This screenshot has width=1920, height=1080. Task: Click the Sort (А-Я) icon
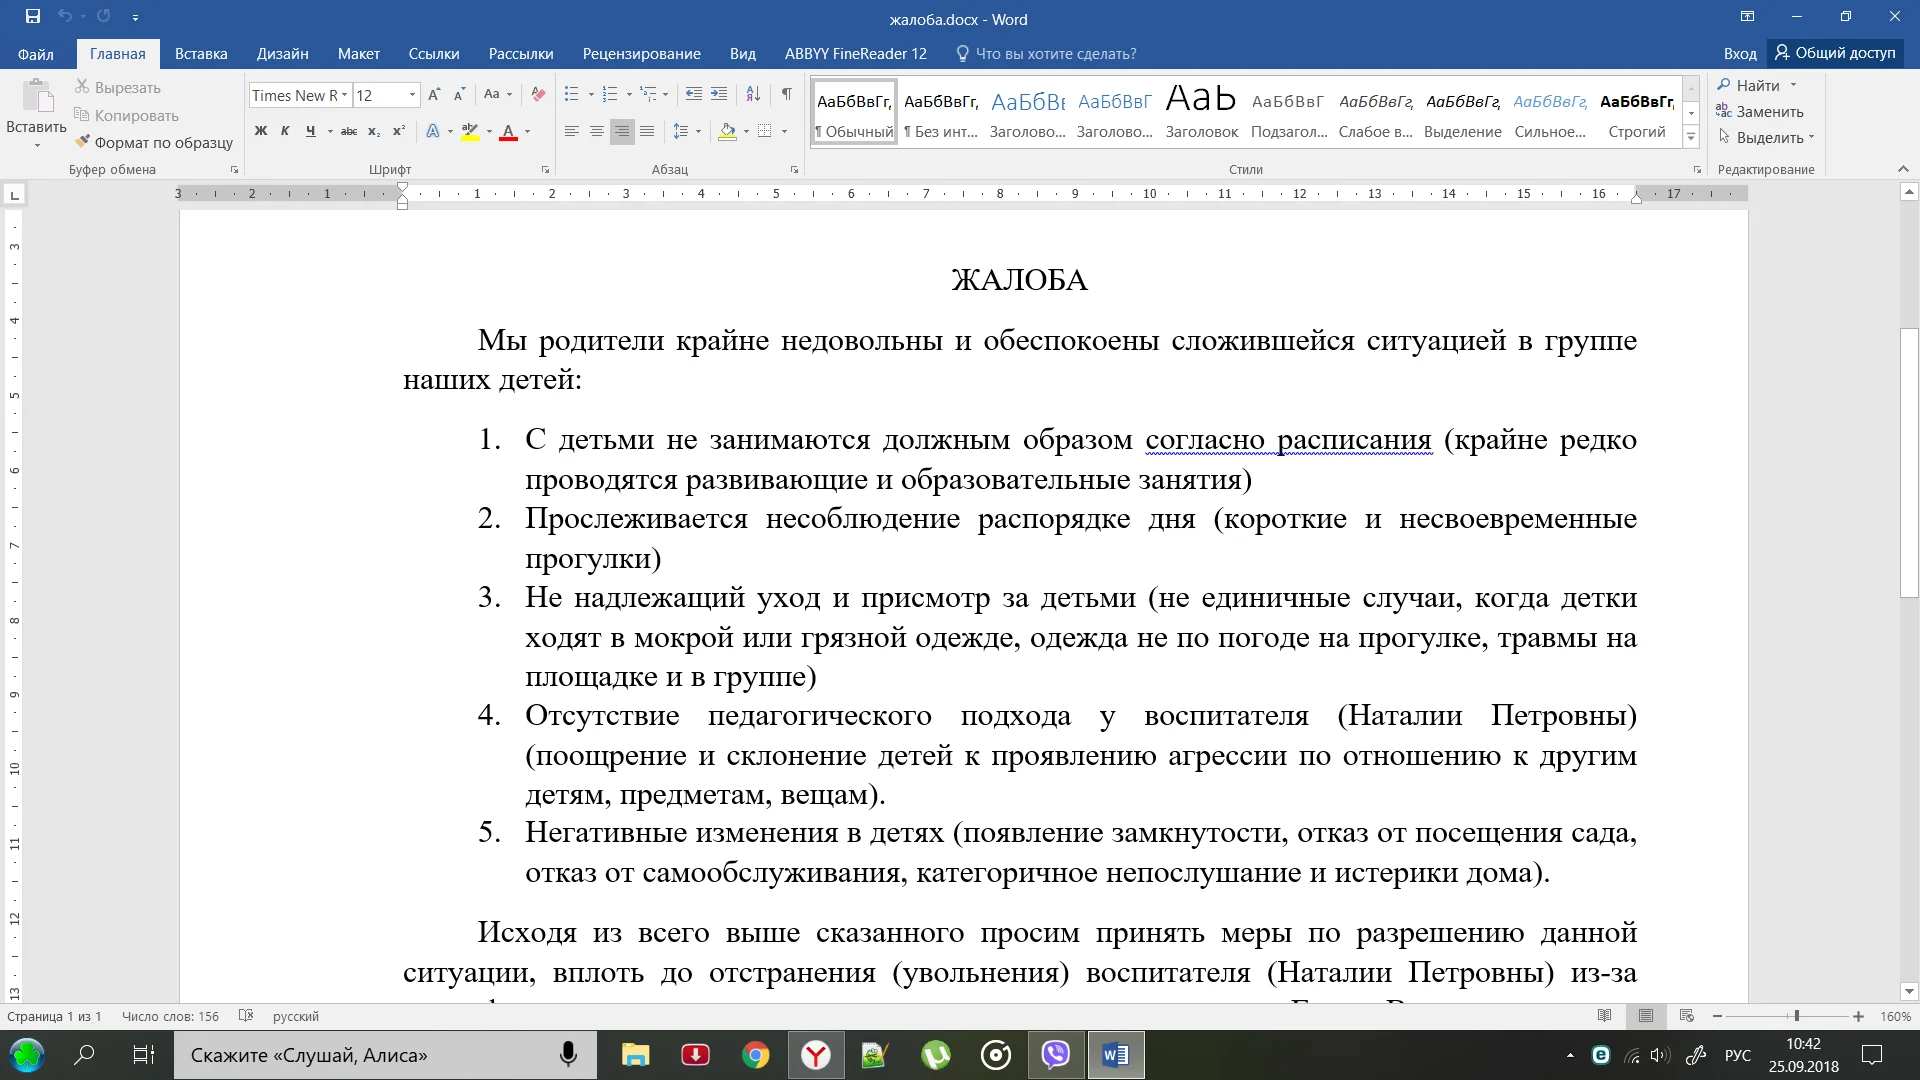coord(753,94)
